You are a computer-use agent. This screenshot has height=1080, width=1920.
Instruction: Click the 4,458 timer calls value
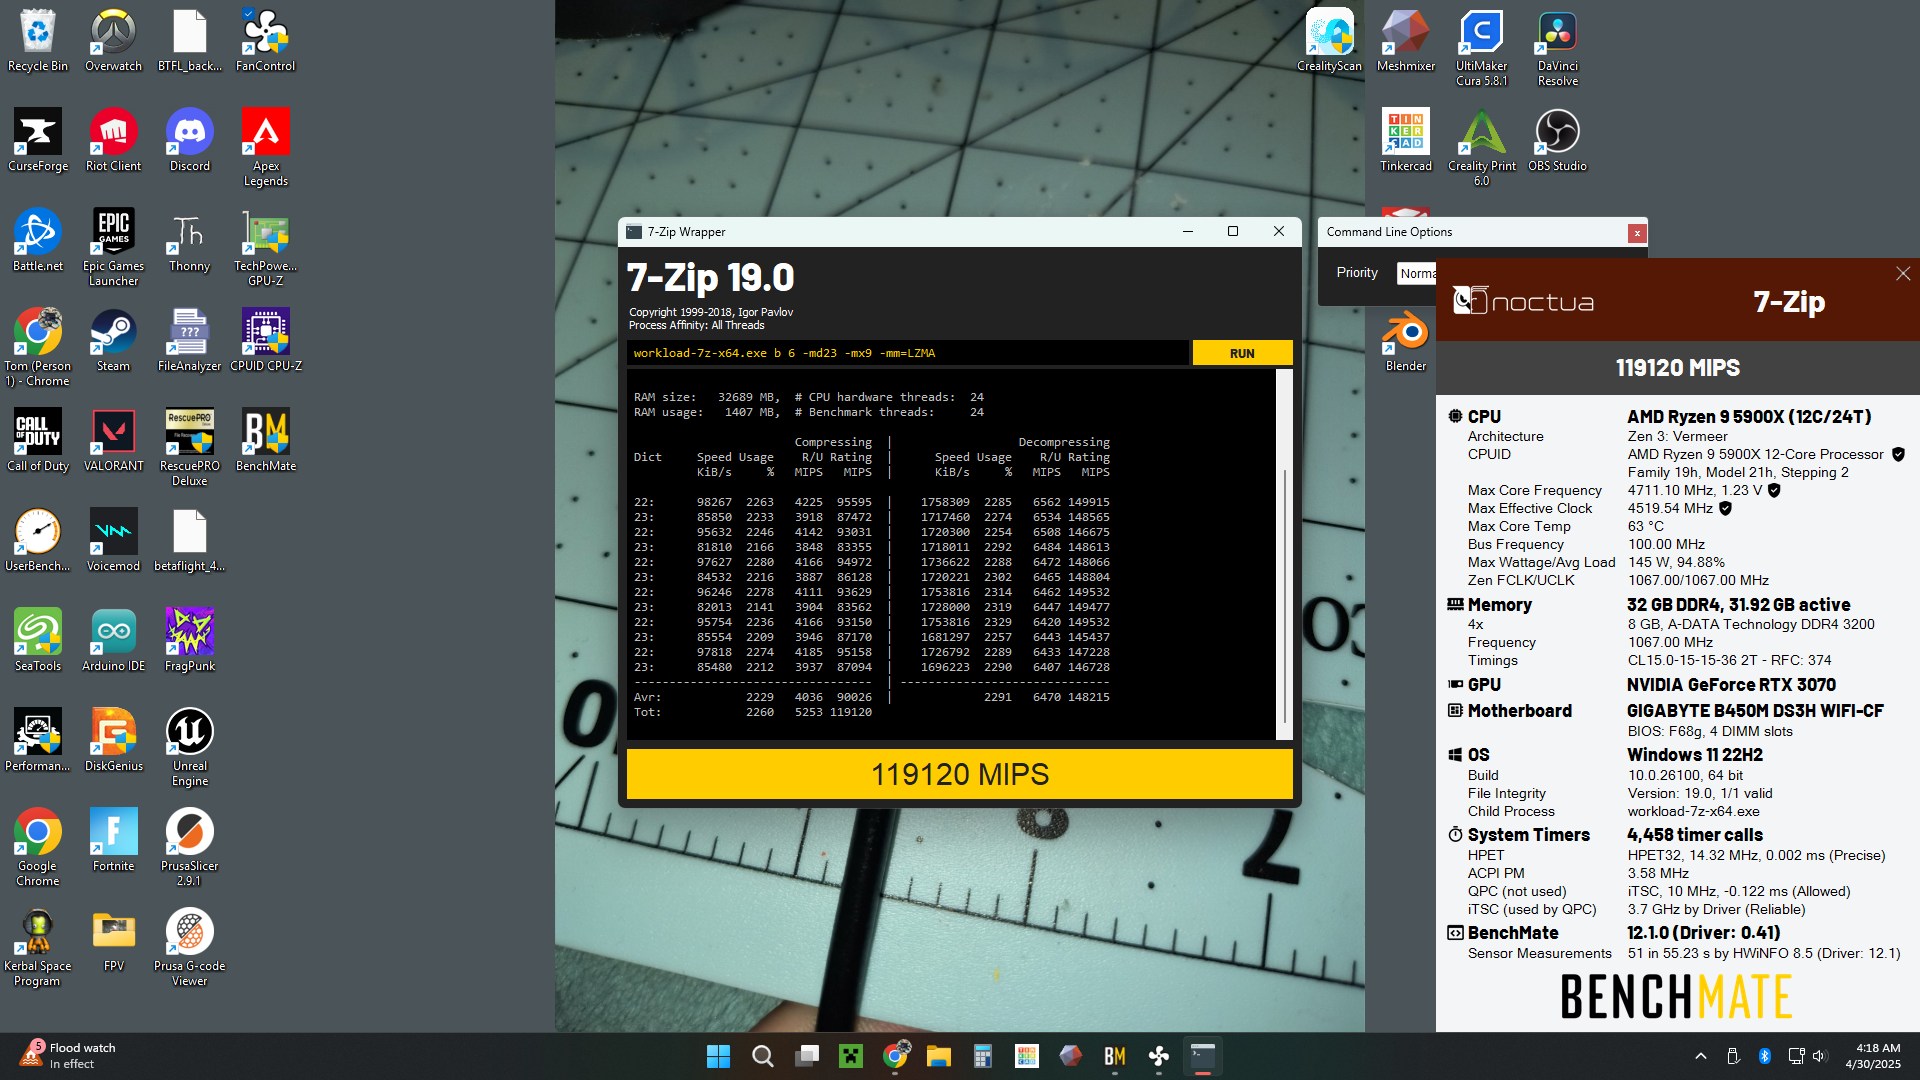(x=1695, y=835)
